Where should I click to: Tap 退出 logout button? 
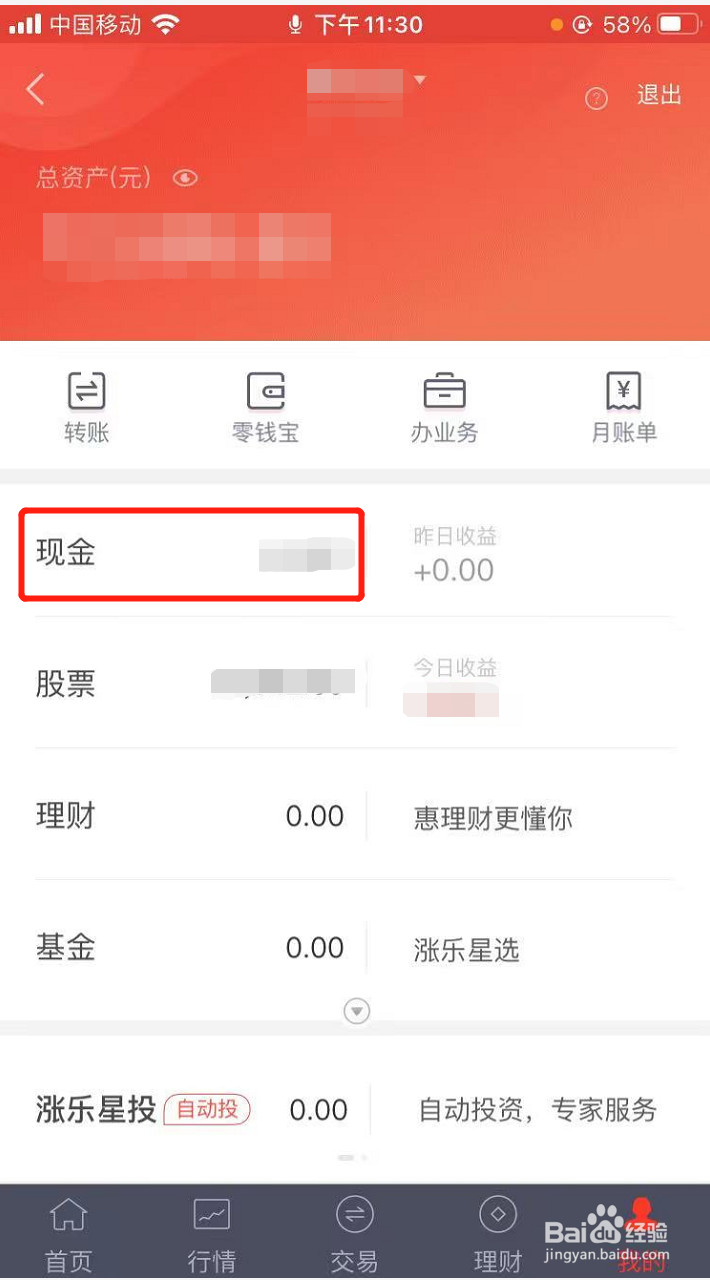[x=659, y=95]
